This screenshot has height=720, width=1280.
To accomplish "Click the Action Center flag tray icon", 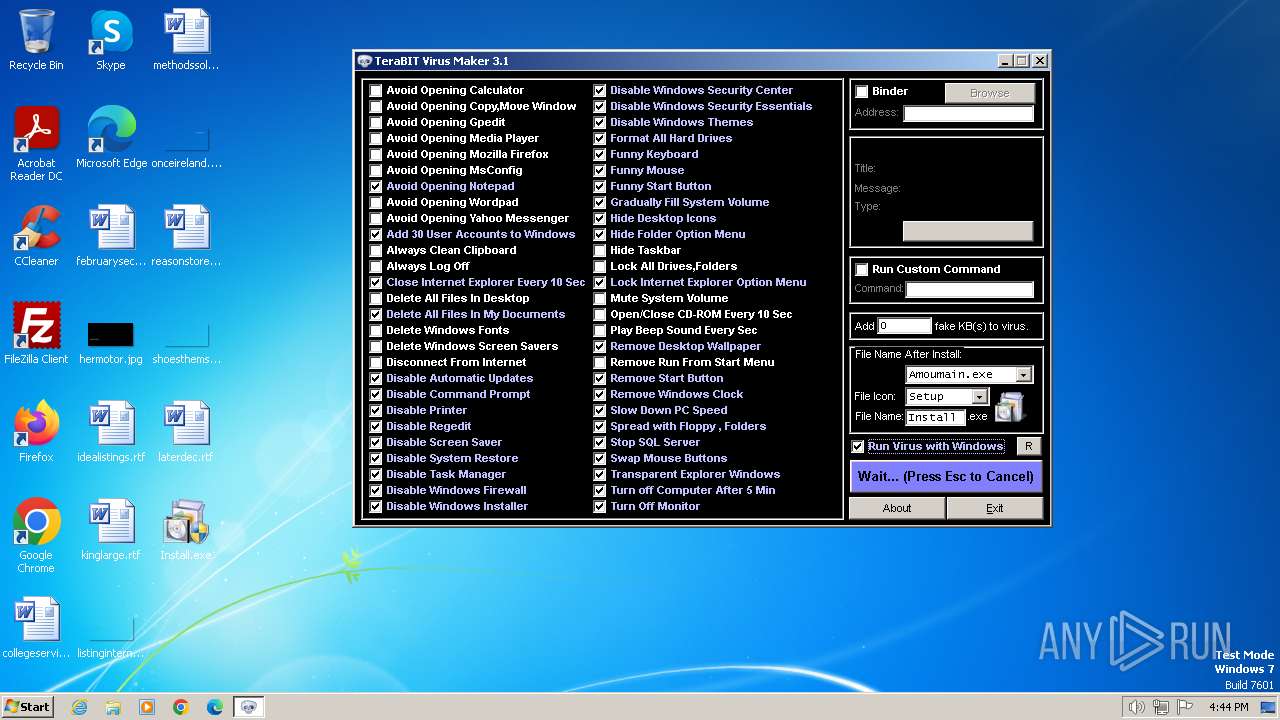I will tap(1184, 707).
